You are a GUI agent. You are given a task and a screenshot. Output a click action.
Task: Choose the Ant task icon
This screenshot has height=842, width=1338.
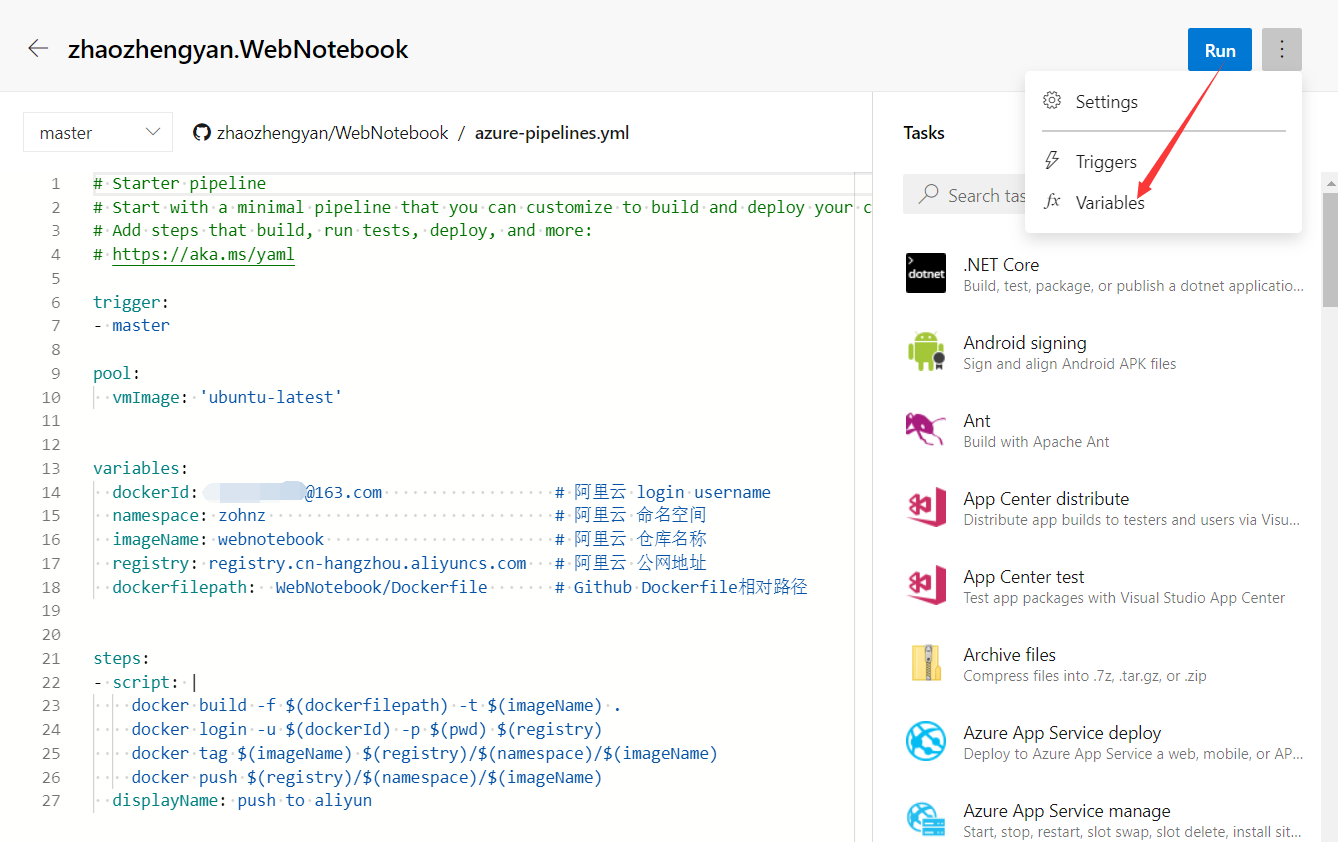click(x=925, y=429)
